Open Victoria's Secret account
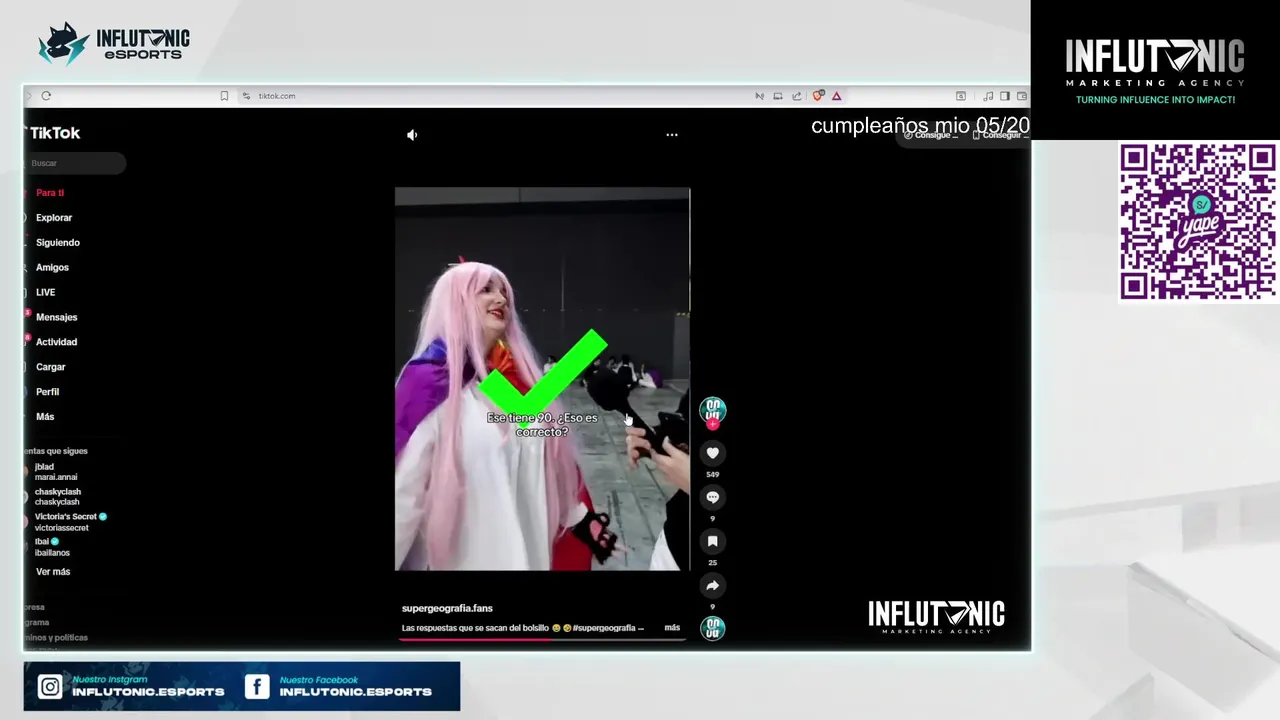This screenshot has width=1280, height=720. pos(66,522)
